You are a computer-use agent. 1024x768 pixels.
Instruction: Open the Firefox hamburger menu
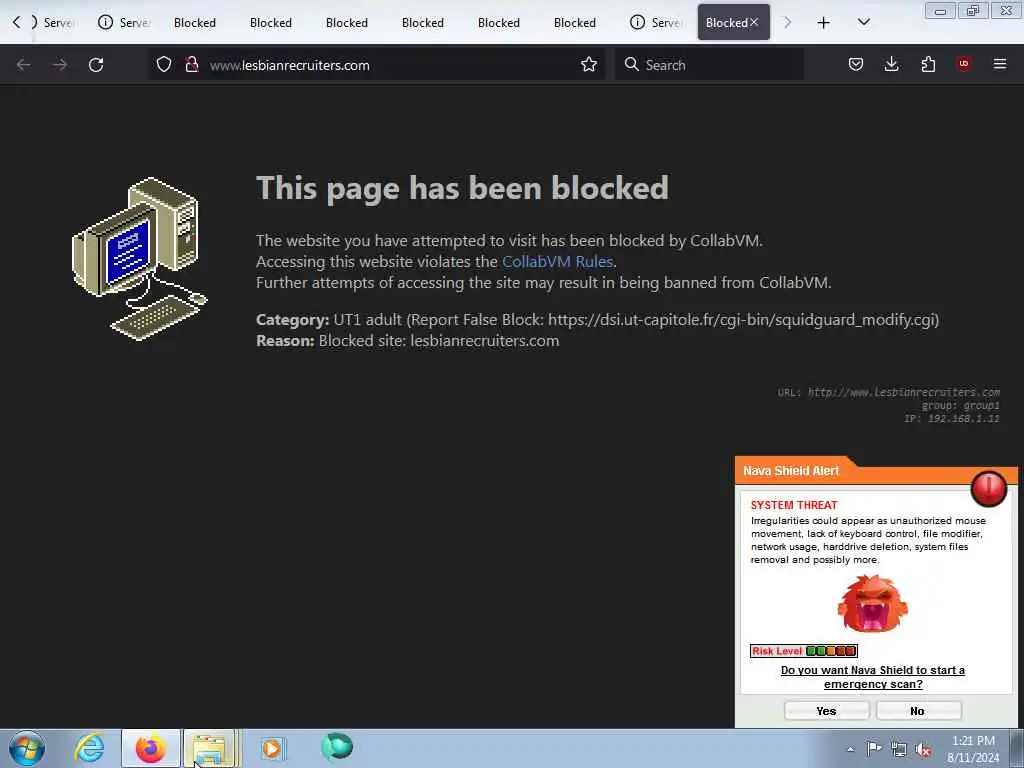999,64
